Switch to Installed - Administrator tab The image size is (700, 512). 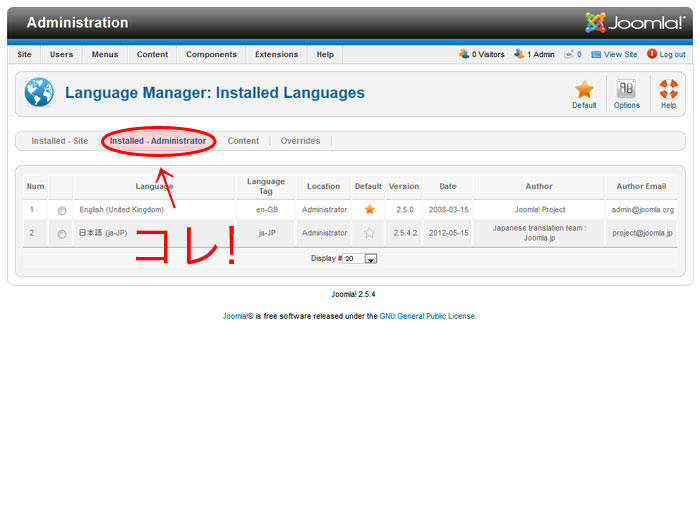pos(158,141)
